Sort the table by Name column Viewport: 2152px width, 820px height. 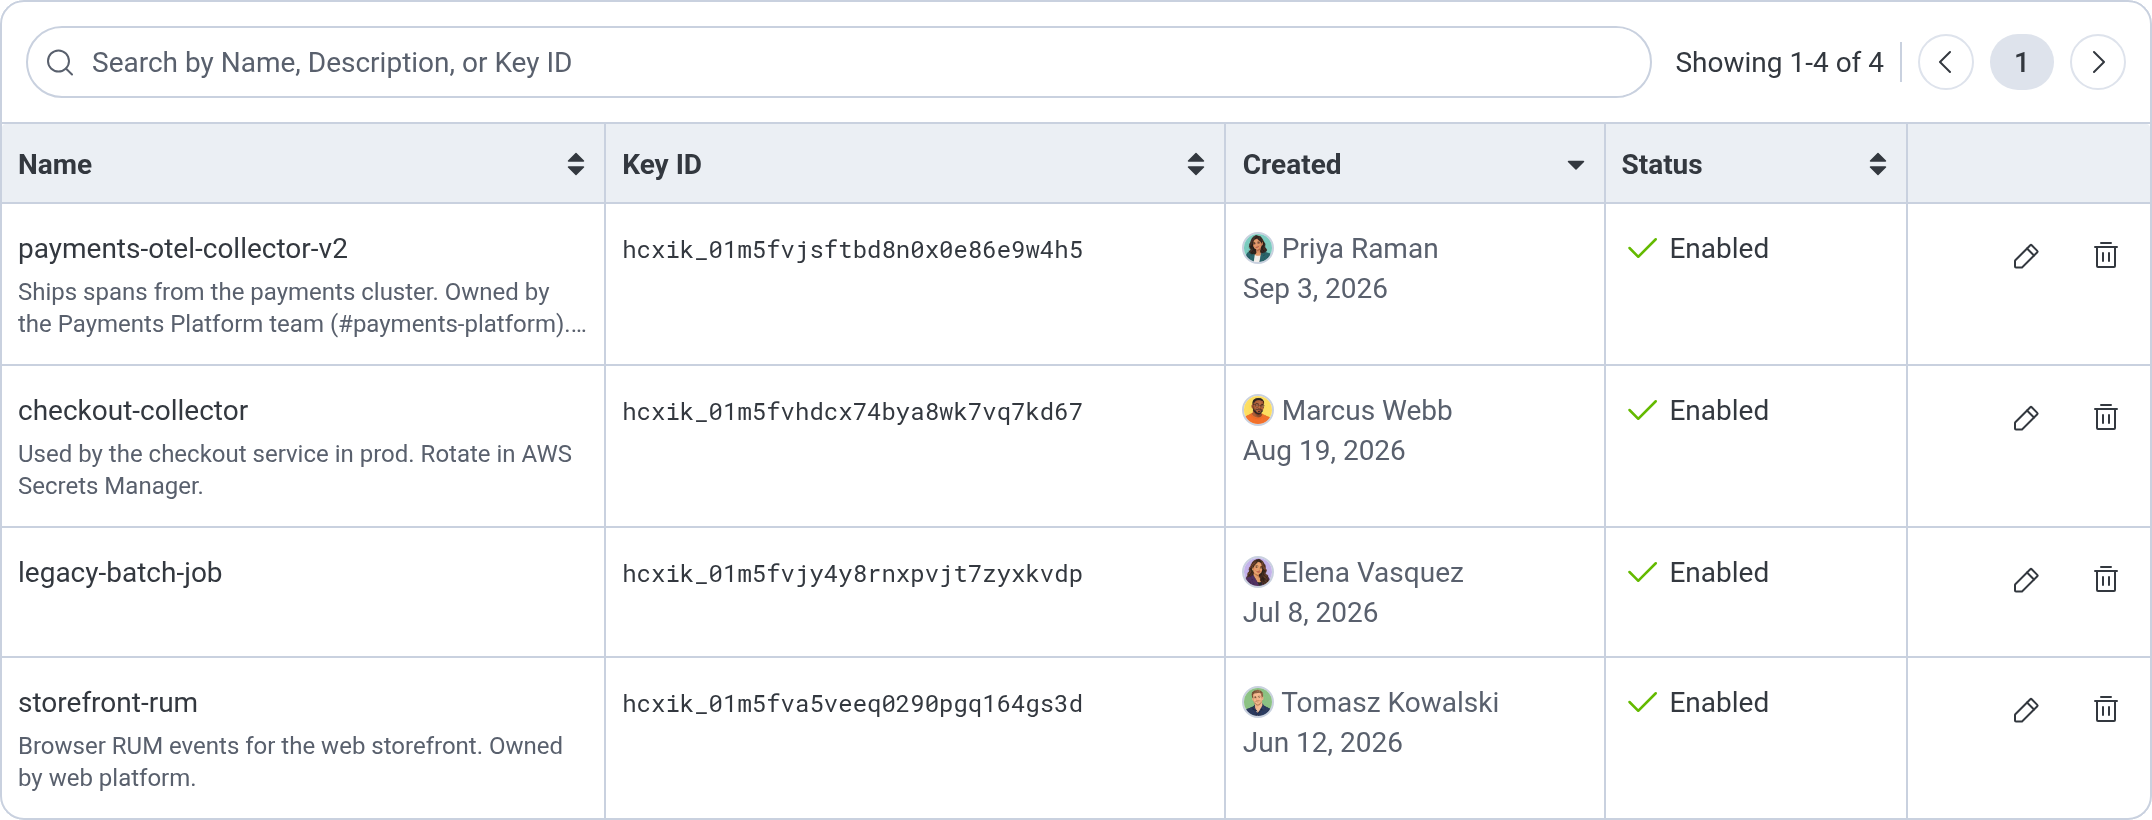[x=575, y=164]
